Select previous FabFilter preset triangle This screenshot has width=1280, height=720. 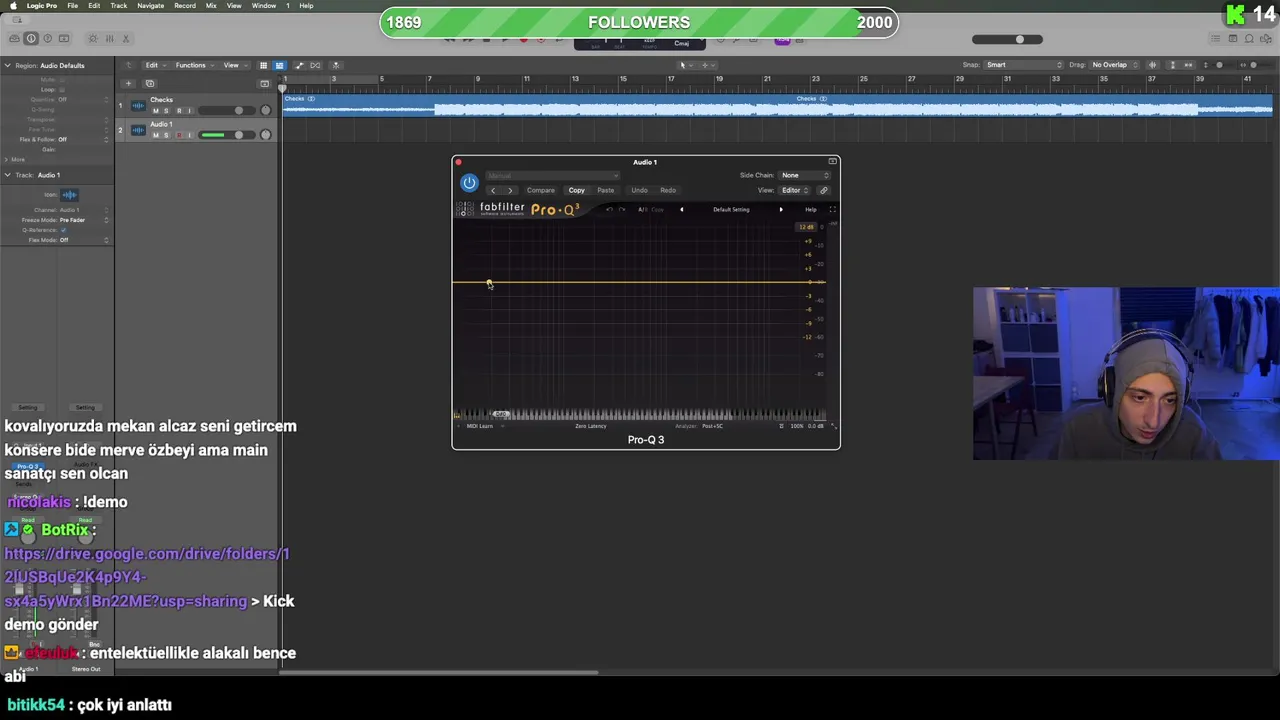coord(682,210)
